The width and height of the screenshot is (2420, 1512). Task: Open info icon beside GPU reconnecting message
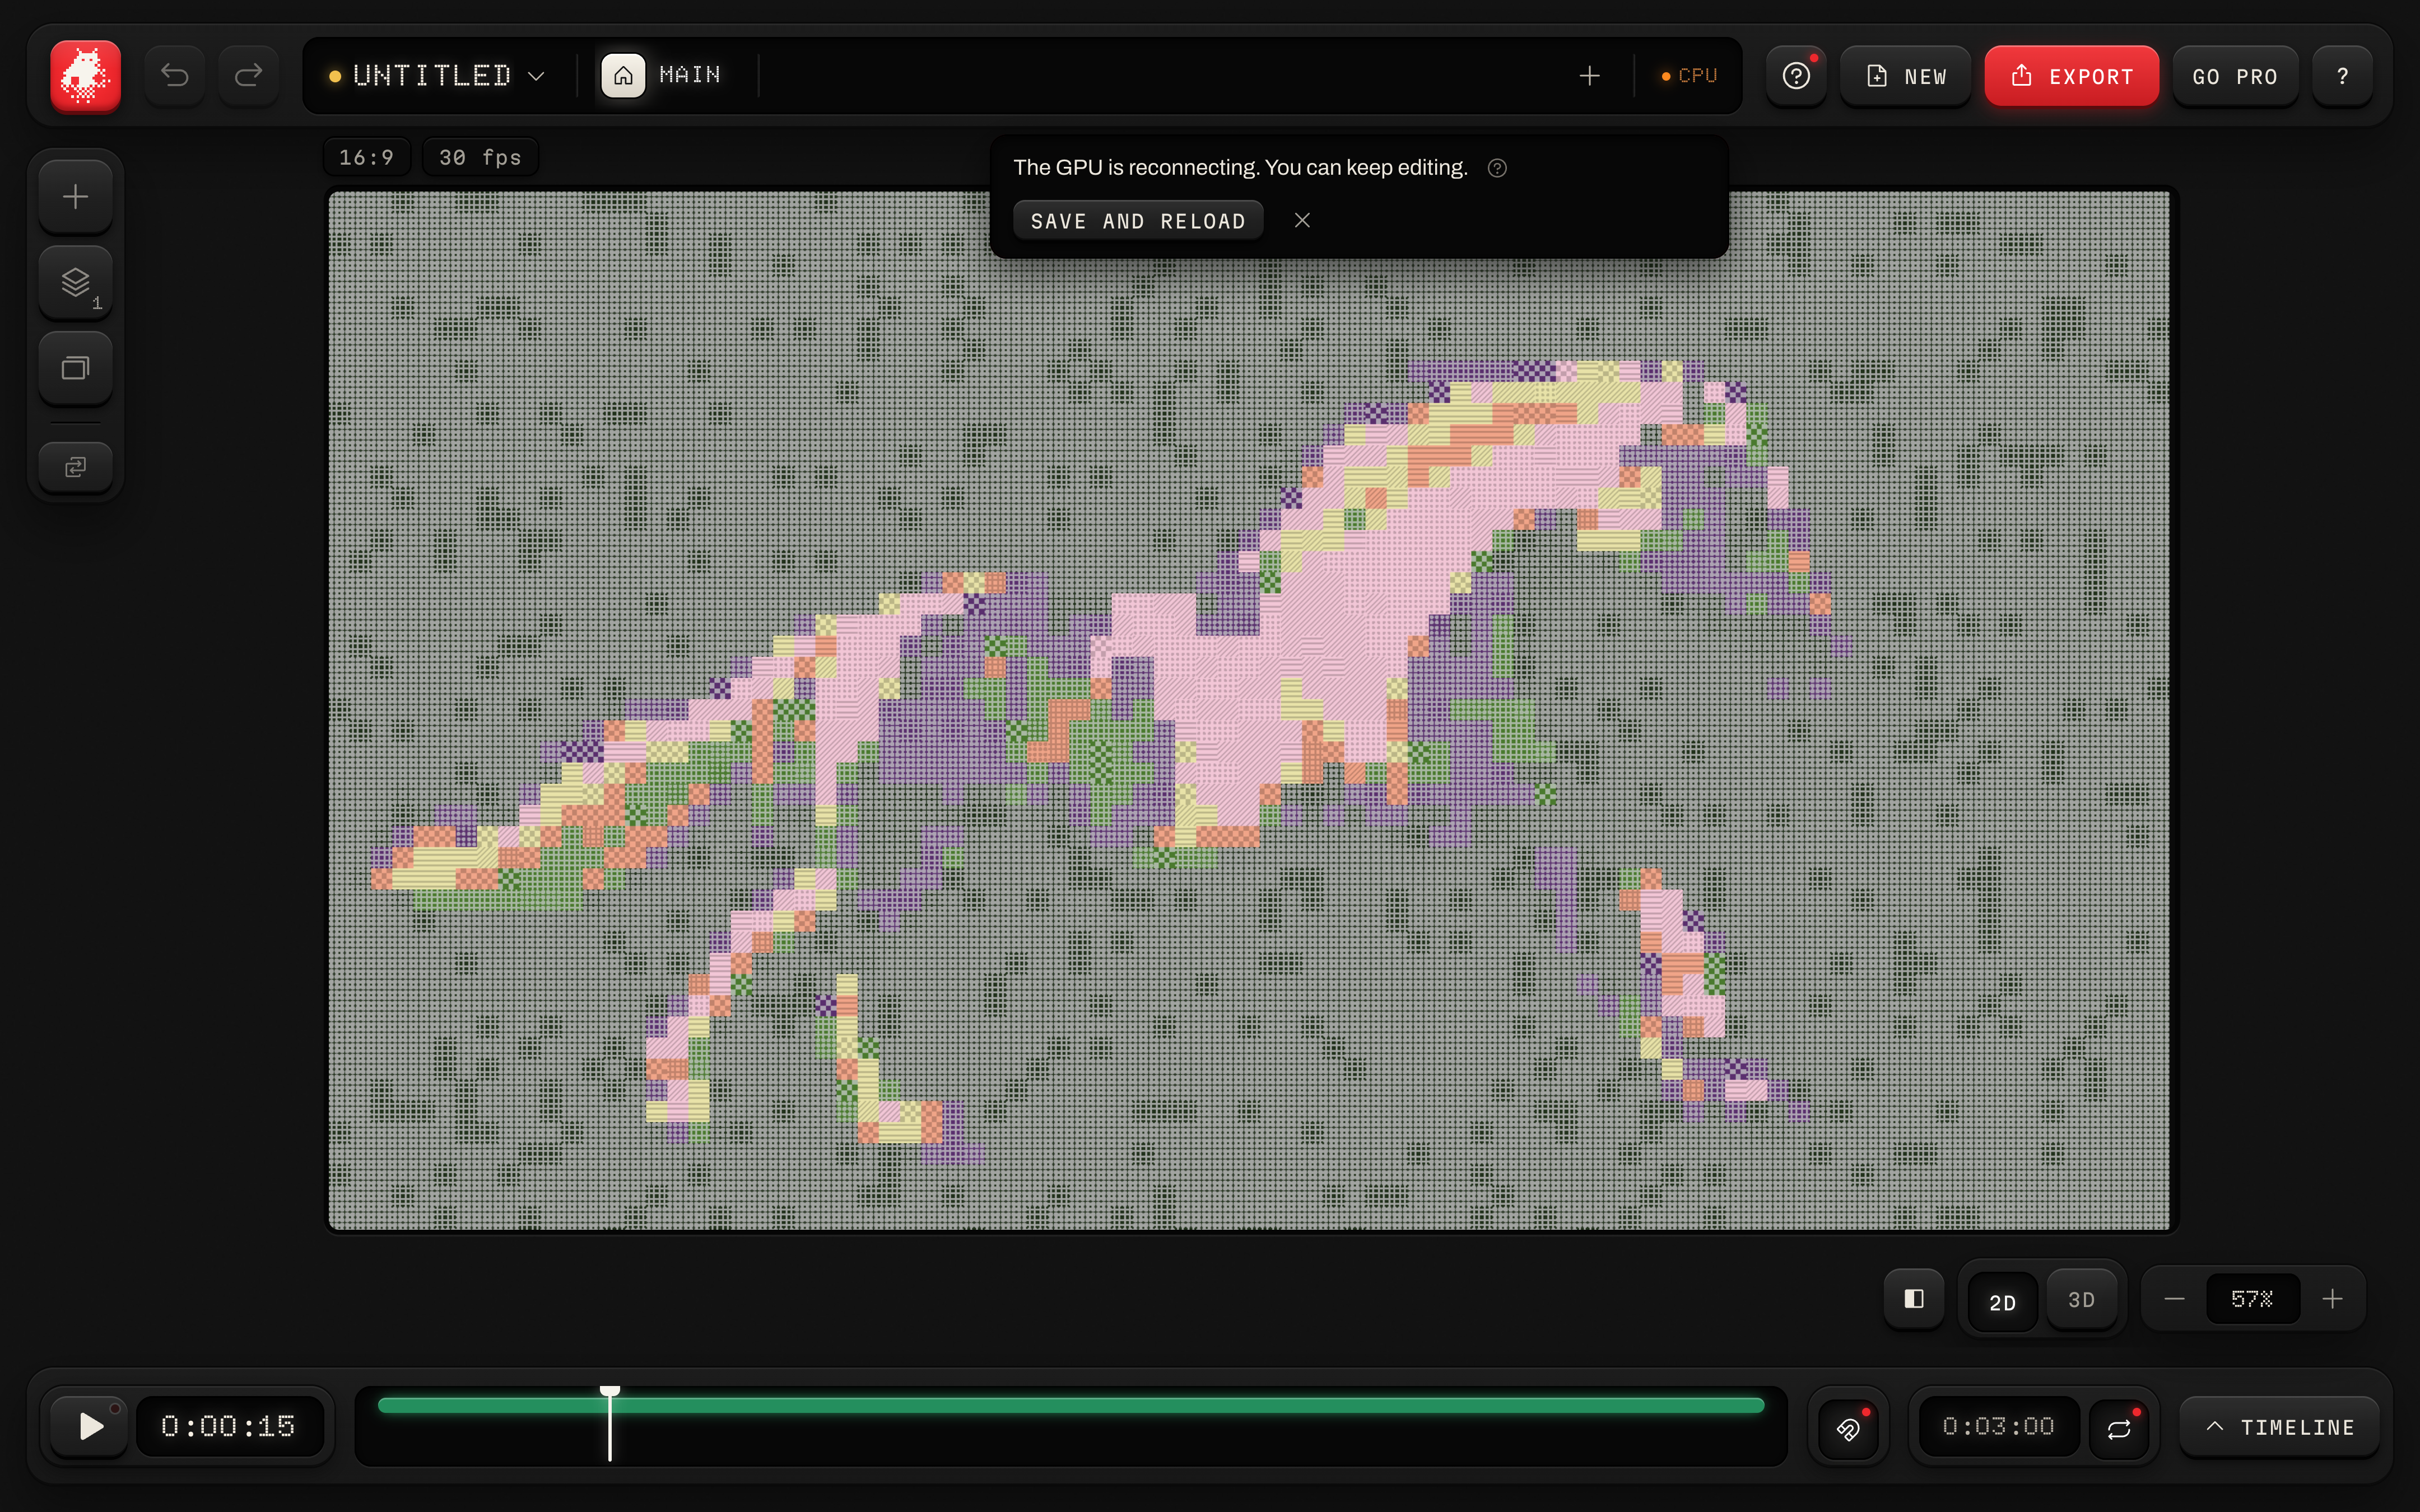[x=1497, y=168]
